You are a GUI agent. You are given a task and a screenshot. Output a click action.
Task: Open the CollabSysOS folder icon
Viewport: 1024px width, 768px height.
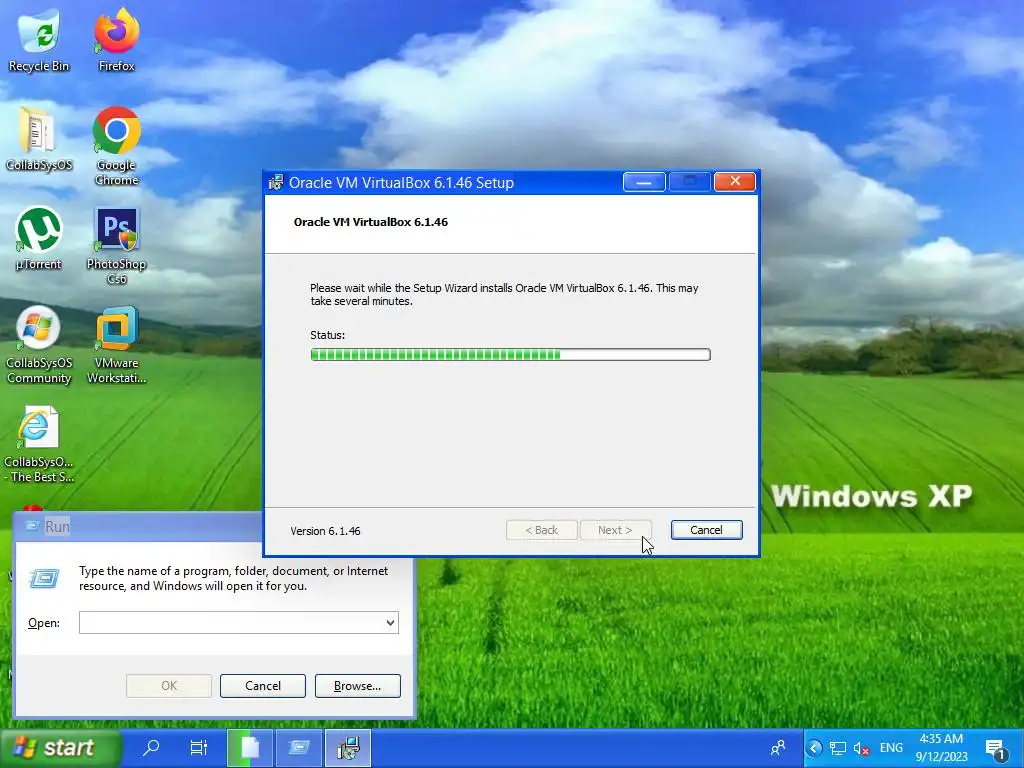tap(39, 138)
